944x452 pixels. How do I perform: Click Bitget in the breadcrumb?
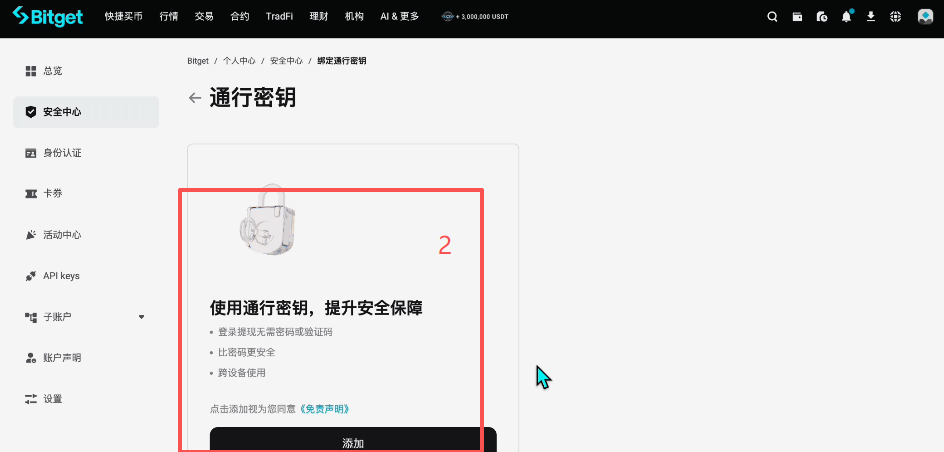[198, 61]
